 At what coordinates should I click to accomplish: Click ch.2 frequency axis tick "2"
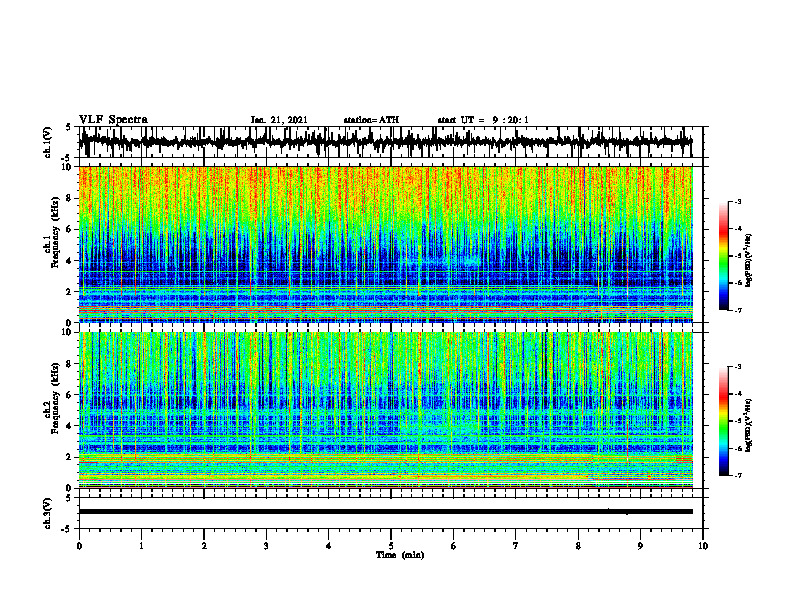(70, 457)
